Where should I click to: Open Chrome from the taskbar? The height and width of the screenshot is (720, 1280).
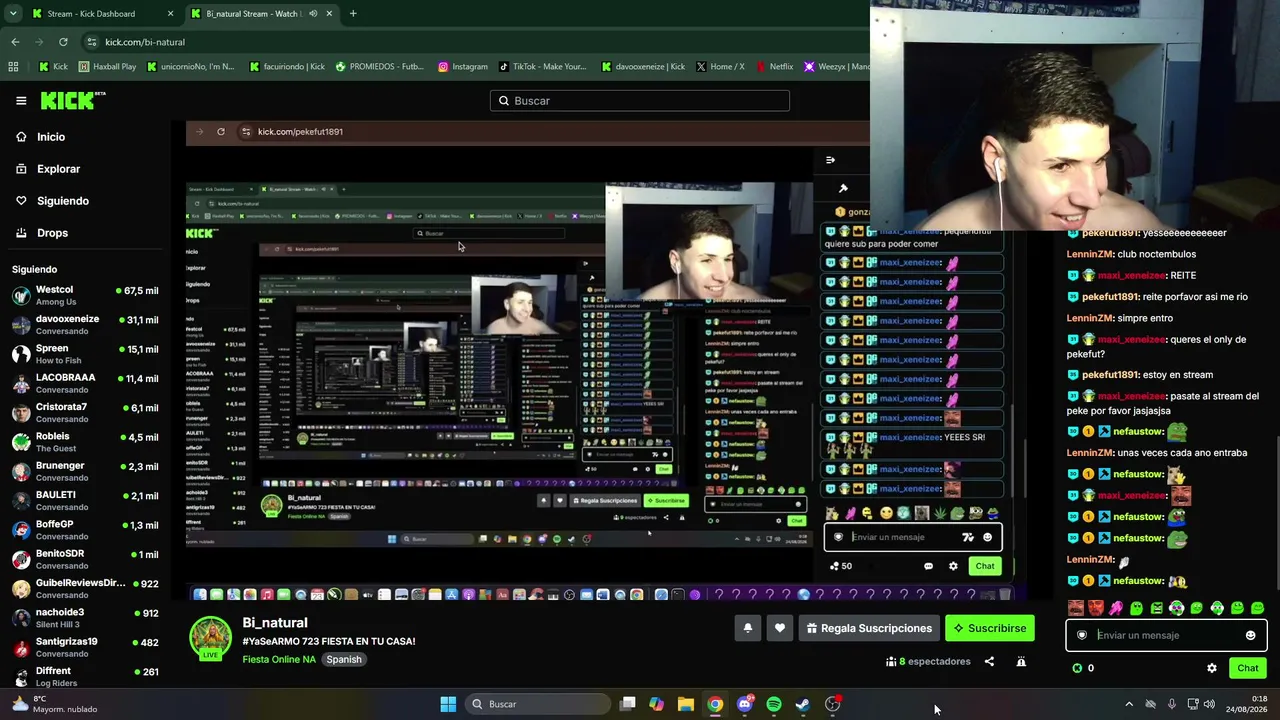coord(715,704)
